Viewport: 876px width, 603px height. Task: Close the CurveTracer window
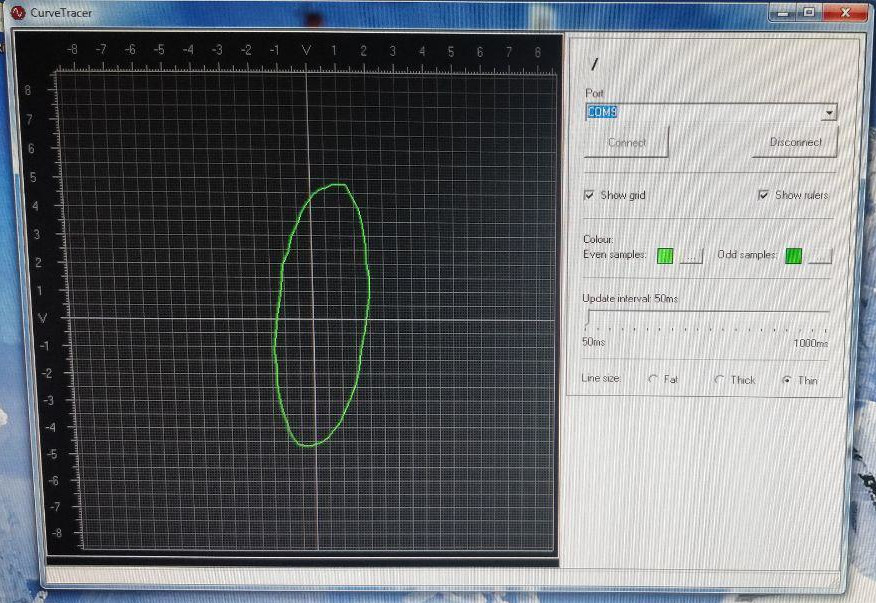(x=845, y=12)
